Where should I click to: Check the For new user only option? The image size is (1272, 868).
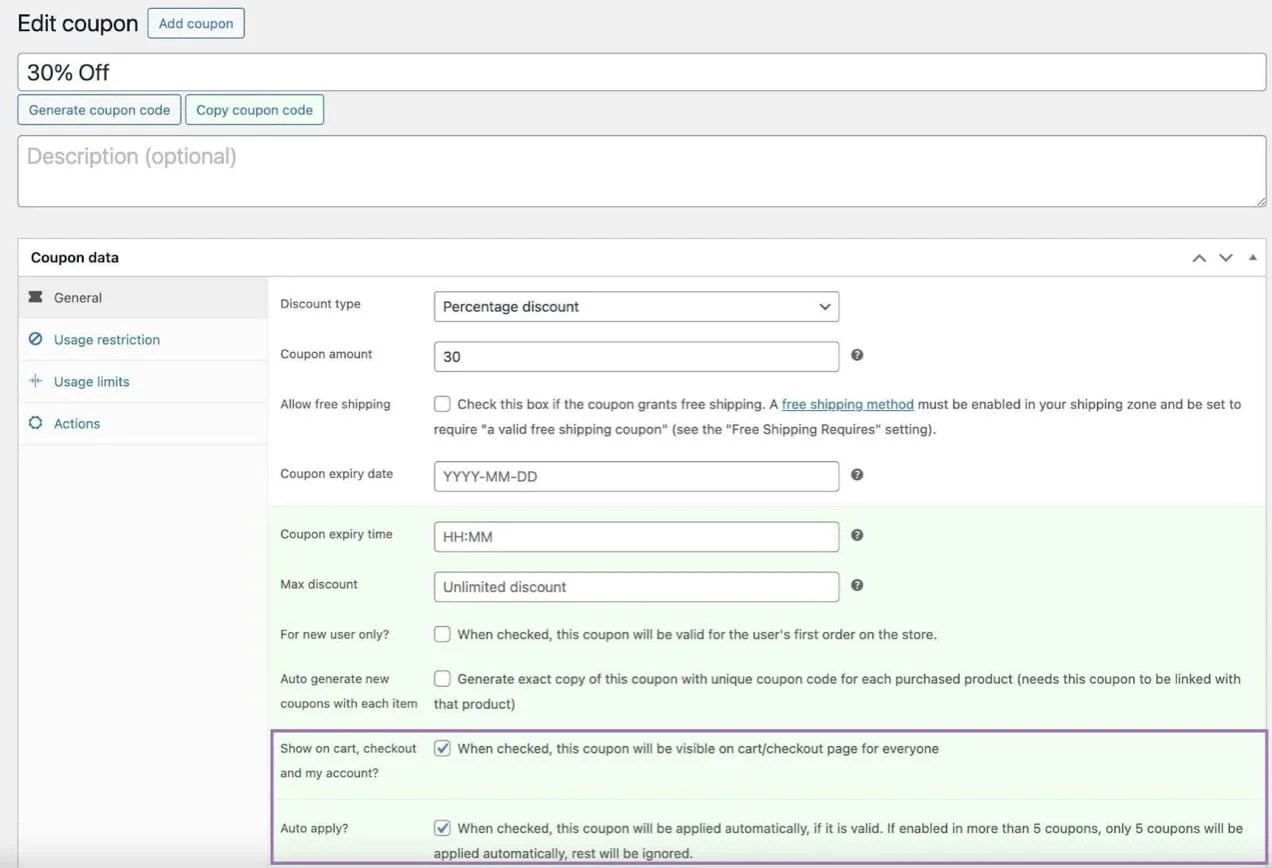(442, 633)
